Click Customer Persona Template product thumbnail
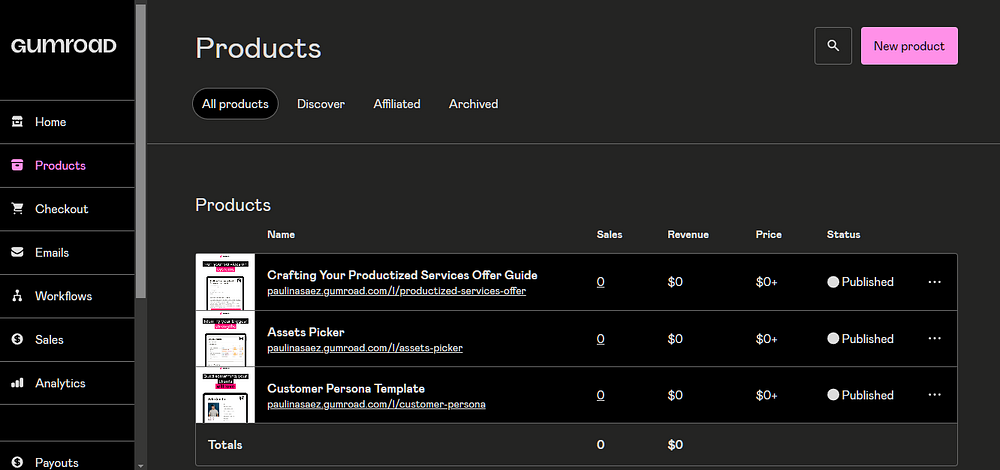Image resolution: width=1000 pixels, height=470 pixels. click(225, 395)
